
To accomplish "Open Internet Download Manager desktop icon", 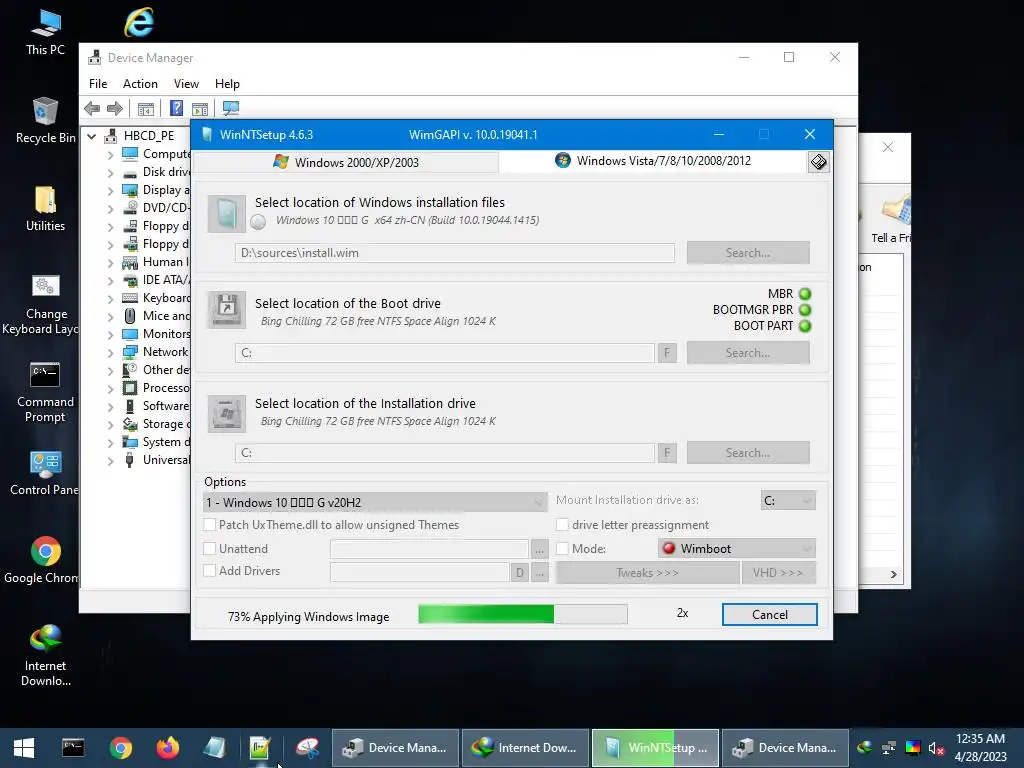I will (x=45, y=655).
